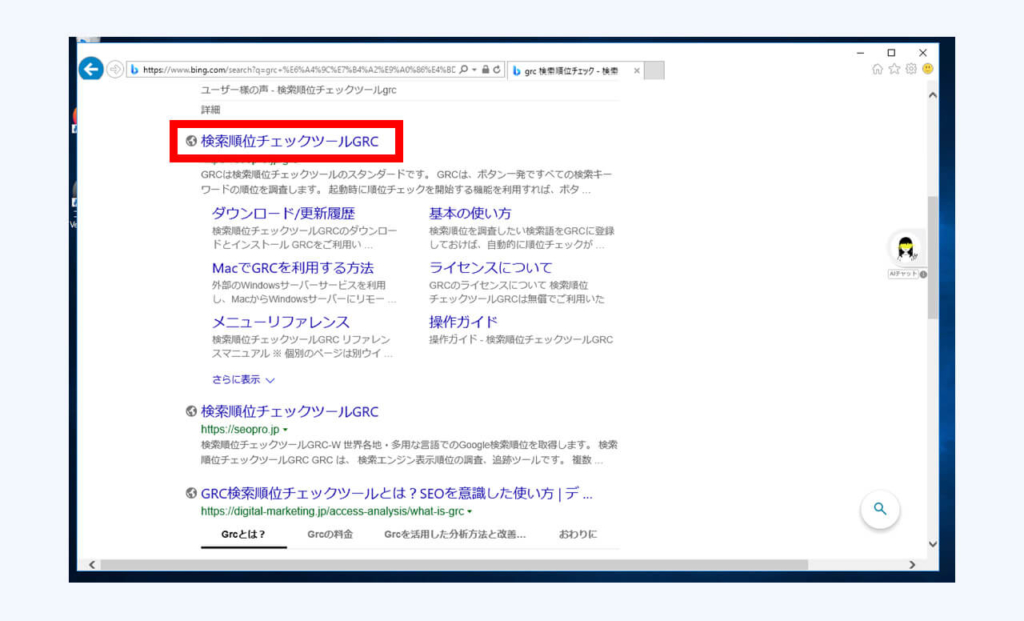Image resolution: width=1024 pixels, height=621 pixels.
Task: Open the address bar autocomplete dropdown arrow
Action: [474, 70]
